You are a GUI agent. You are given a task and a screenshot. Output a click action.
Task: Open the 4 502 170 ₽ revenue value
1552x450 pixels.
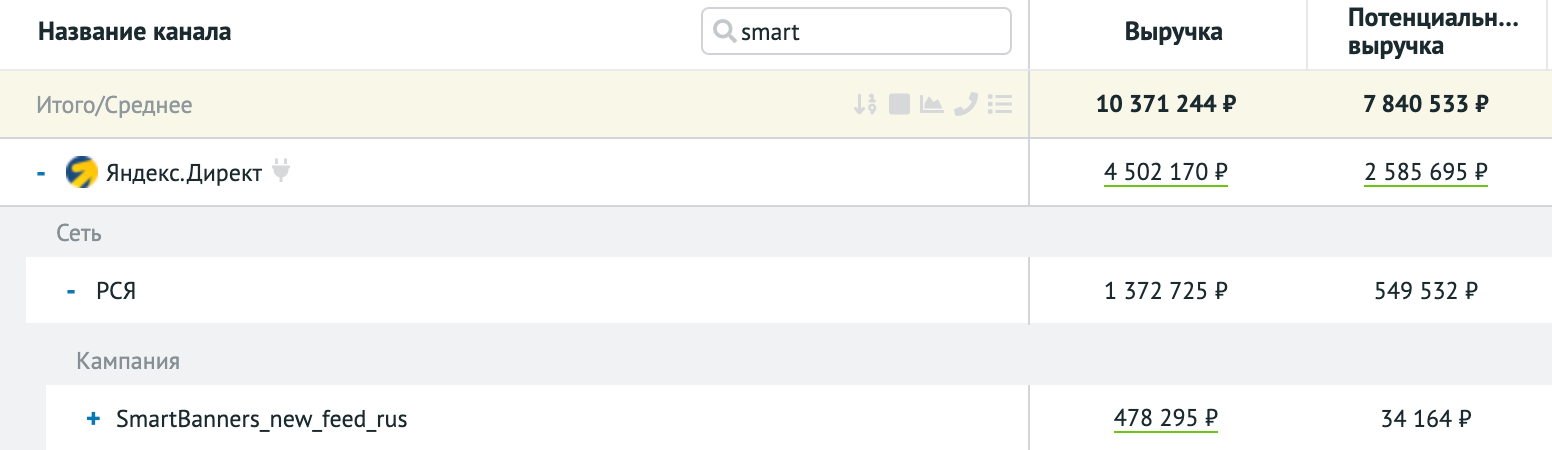pos(1165,173)
